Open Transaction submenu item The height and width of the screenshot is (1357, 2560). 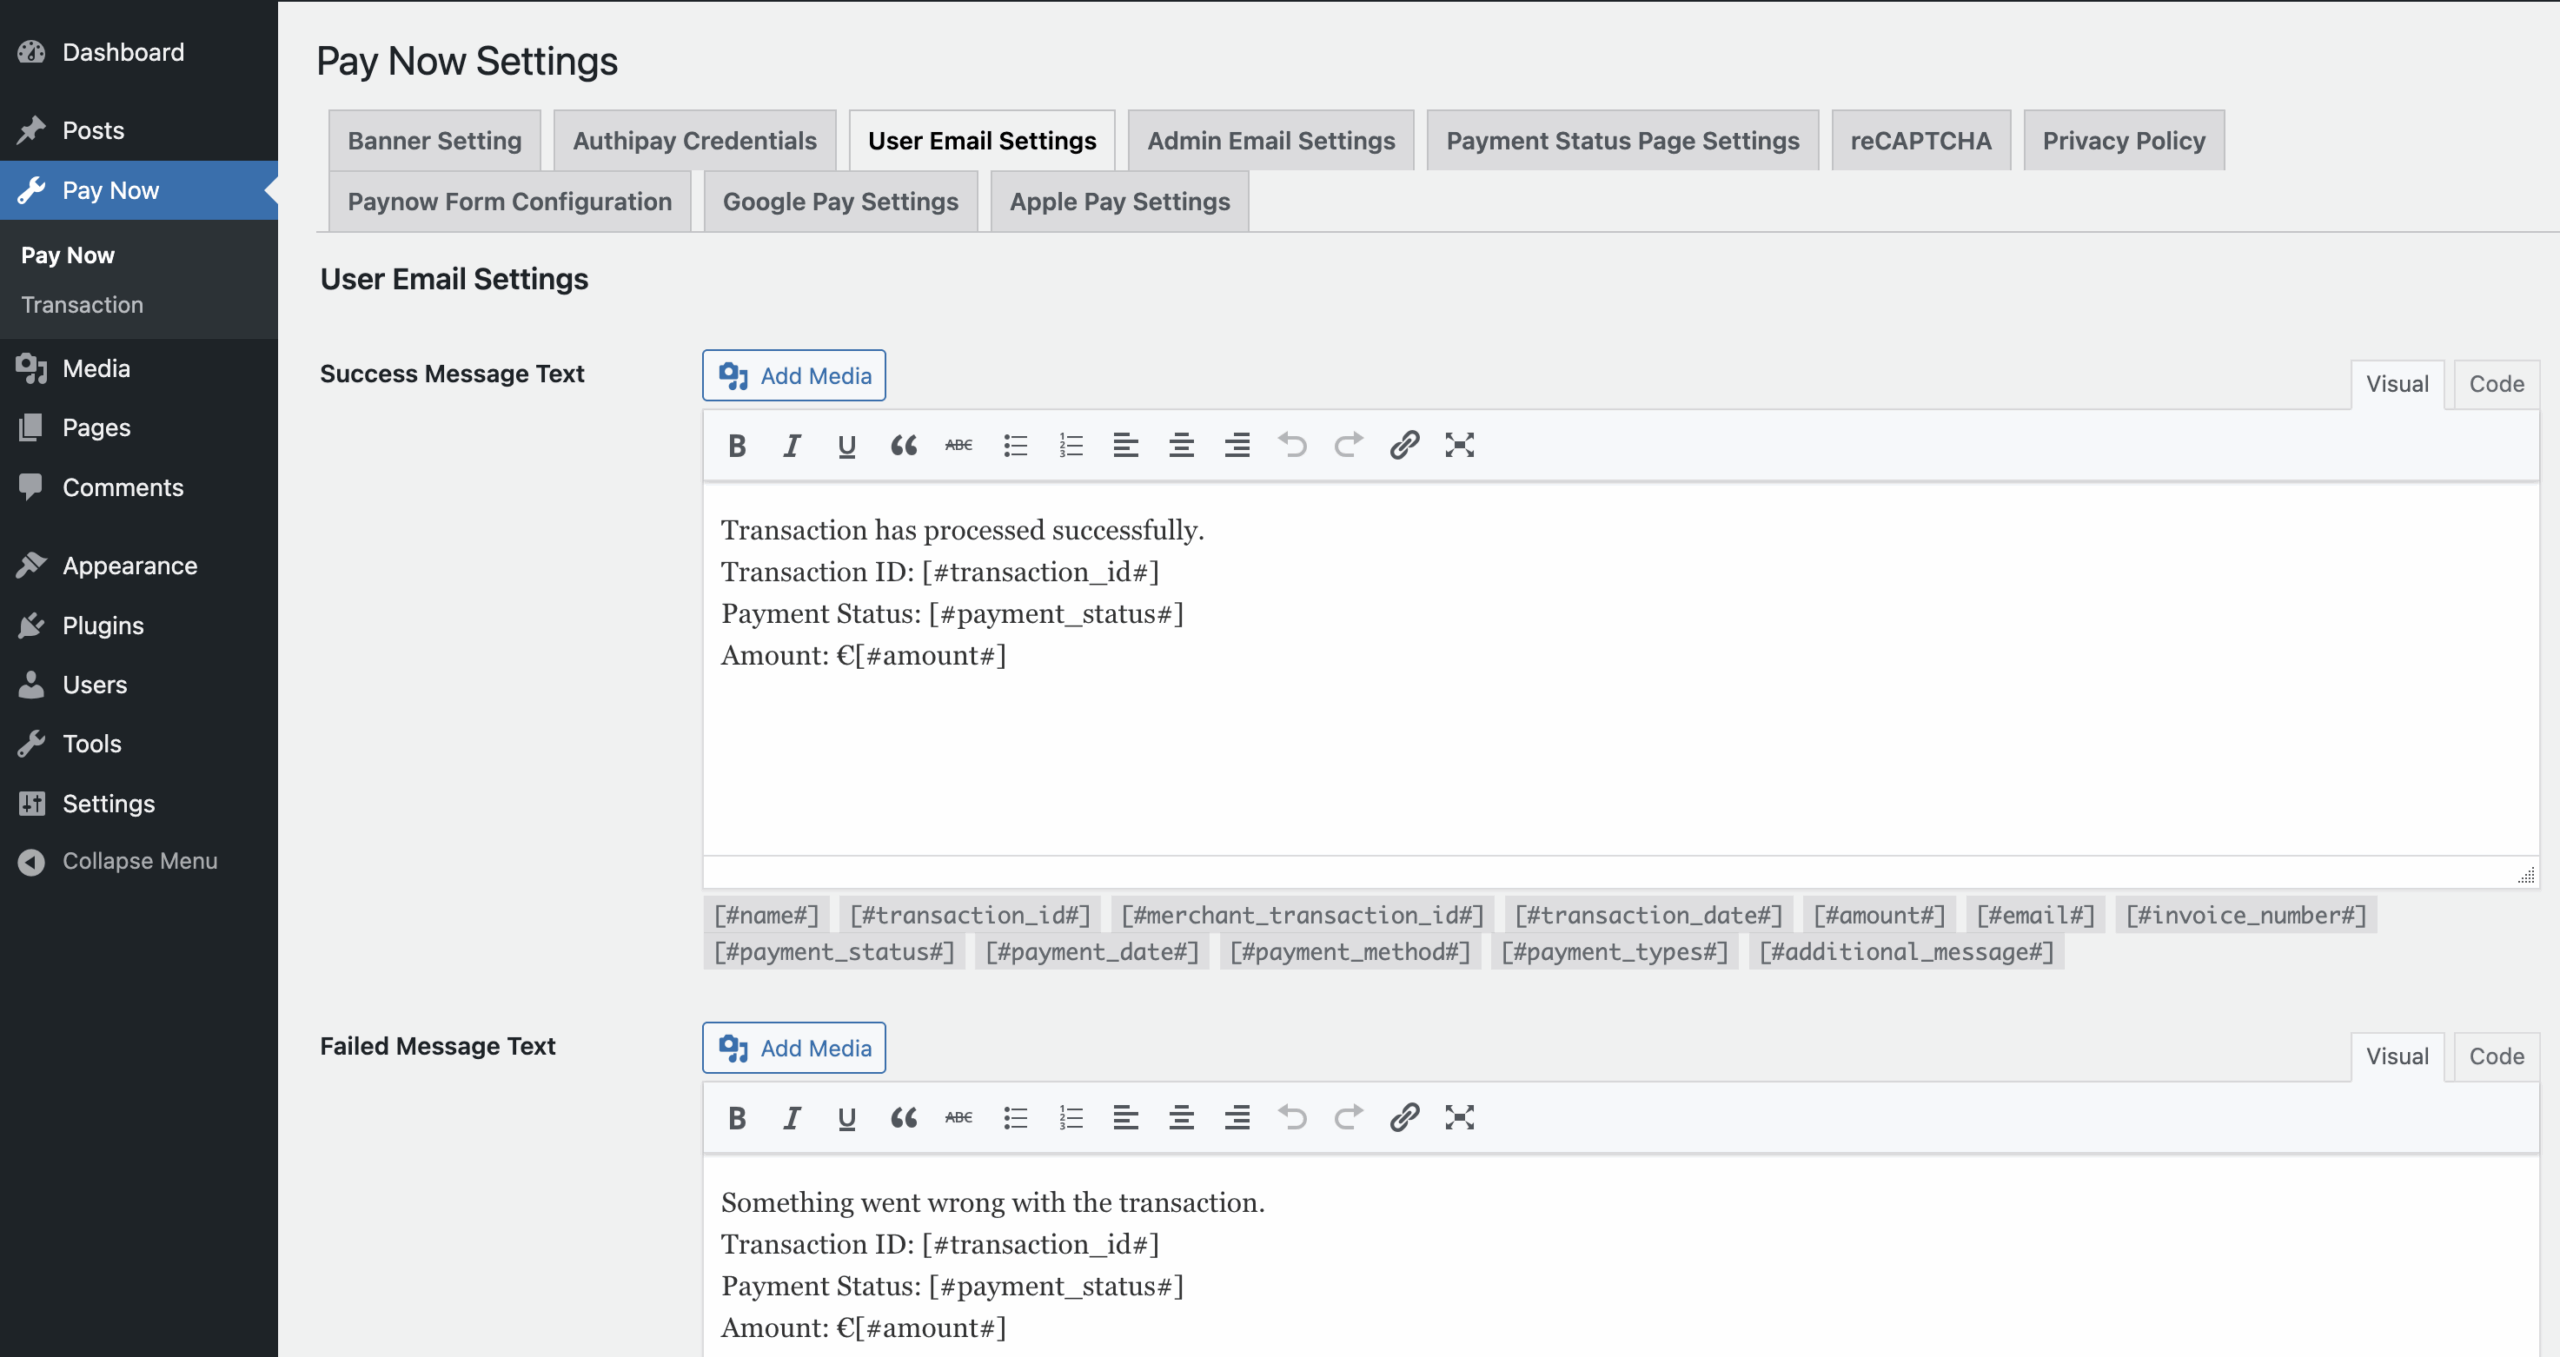[82, 305]
